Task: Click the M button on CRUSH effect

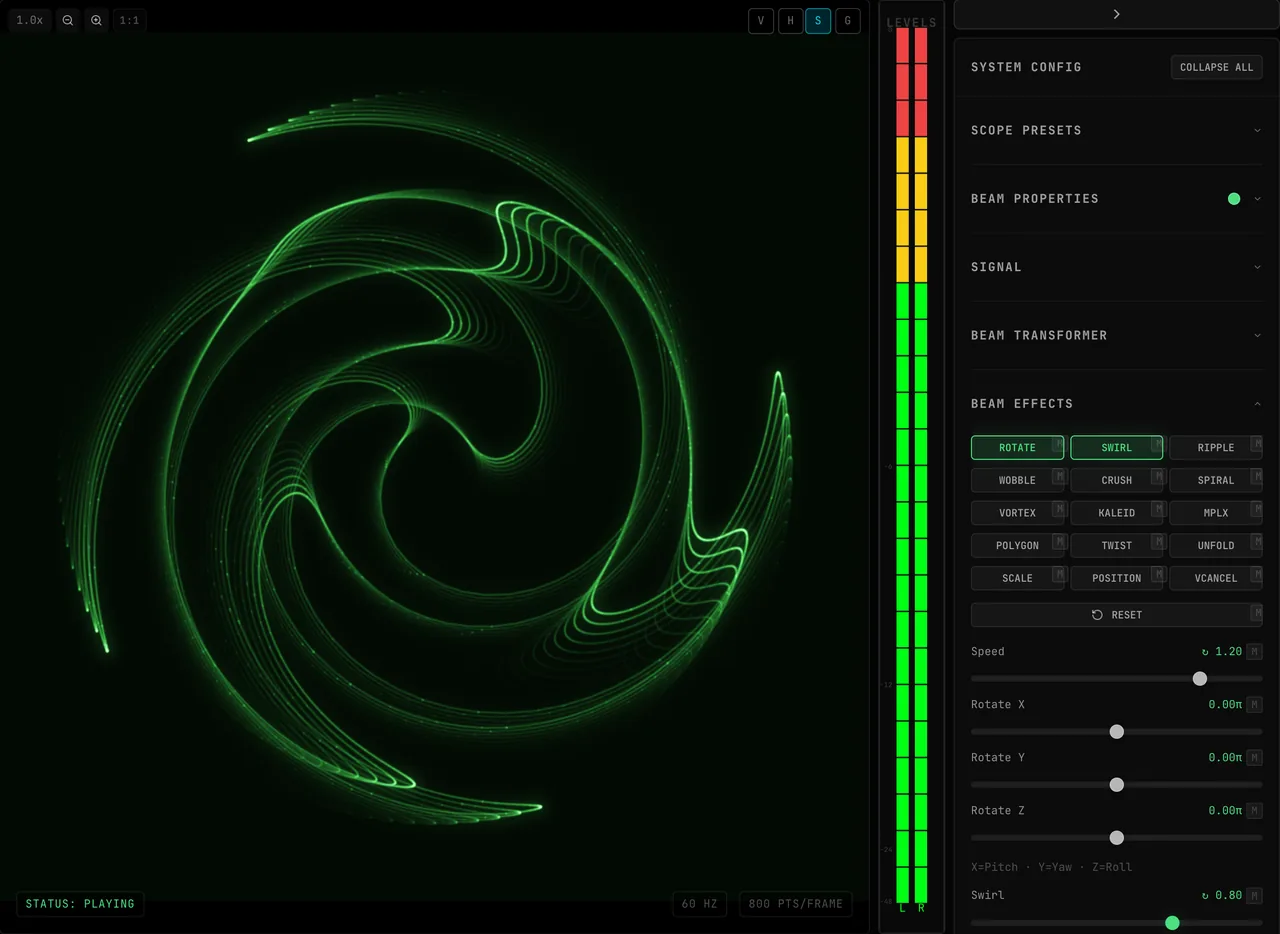Action: click(x=1157, y=475)
